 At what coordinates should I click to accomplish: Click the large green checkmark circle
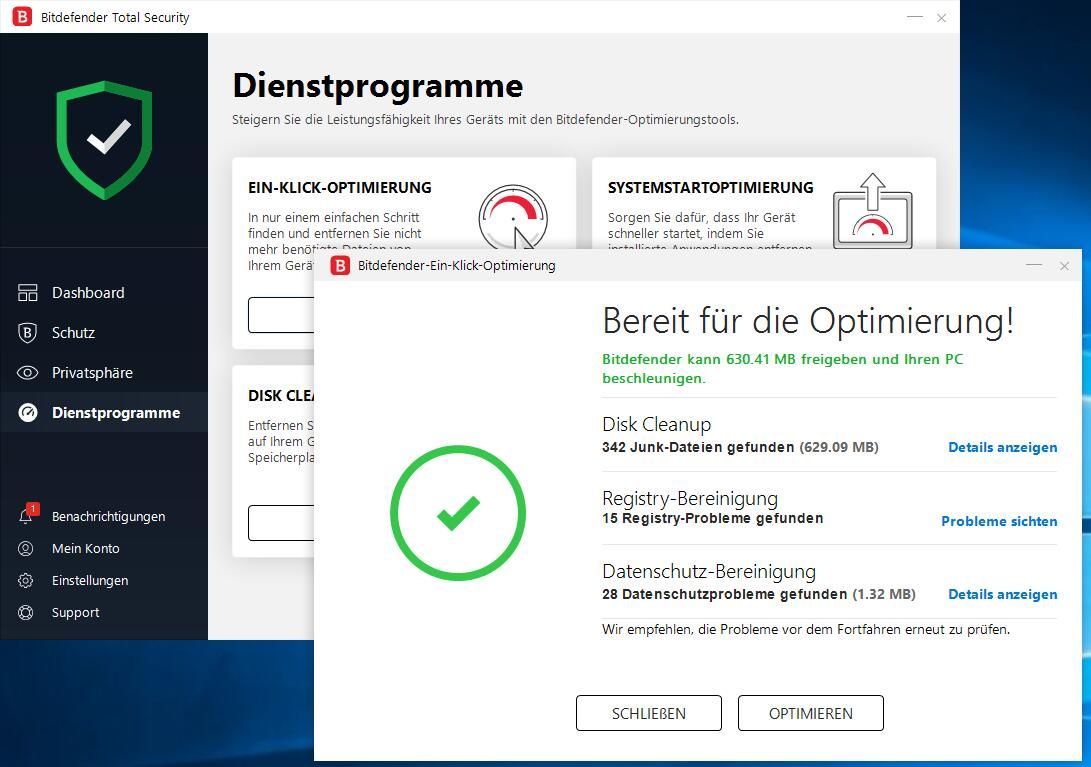click(x=457, y=513)
